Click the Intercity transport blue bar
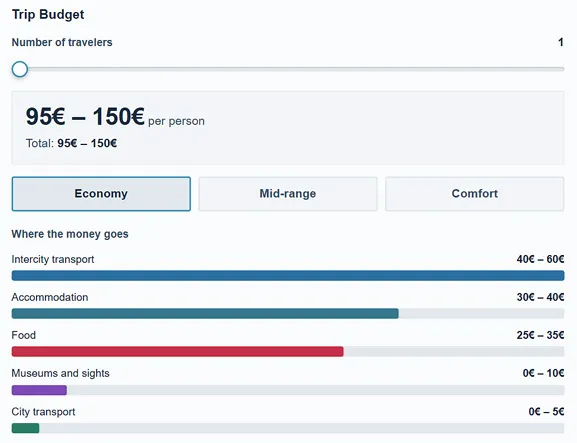The image size is (577, 443). (x=288, y=276)
